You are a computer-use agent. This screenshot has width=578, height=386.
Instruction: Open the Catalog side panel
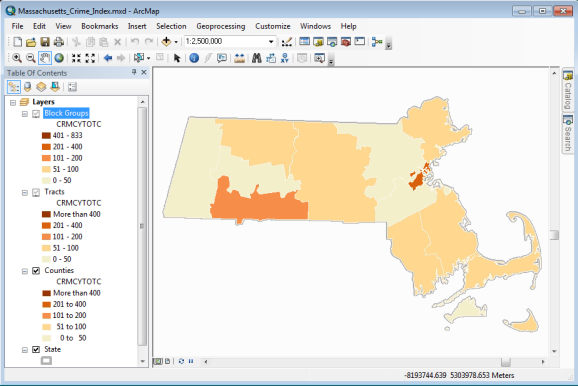pyautogui.click(x=568, y=90)
